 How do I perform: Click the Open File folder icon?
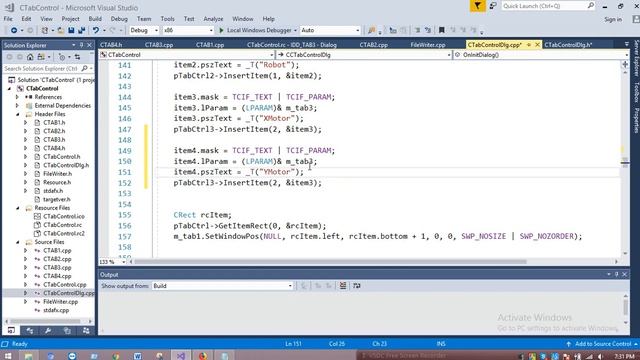[x=60, y=30]
